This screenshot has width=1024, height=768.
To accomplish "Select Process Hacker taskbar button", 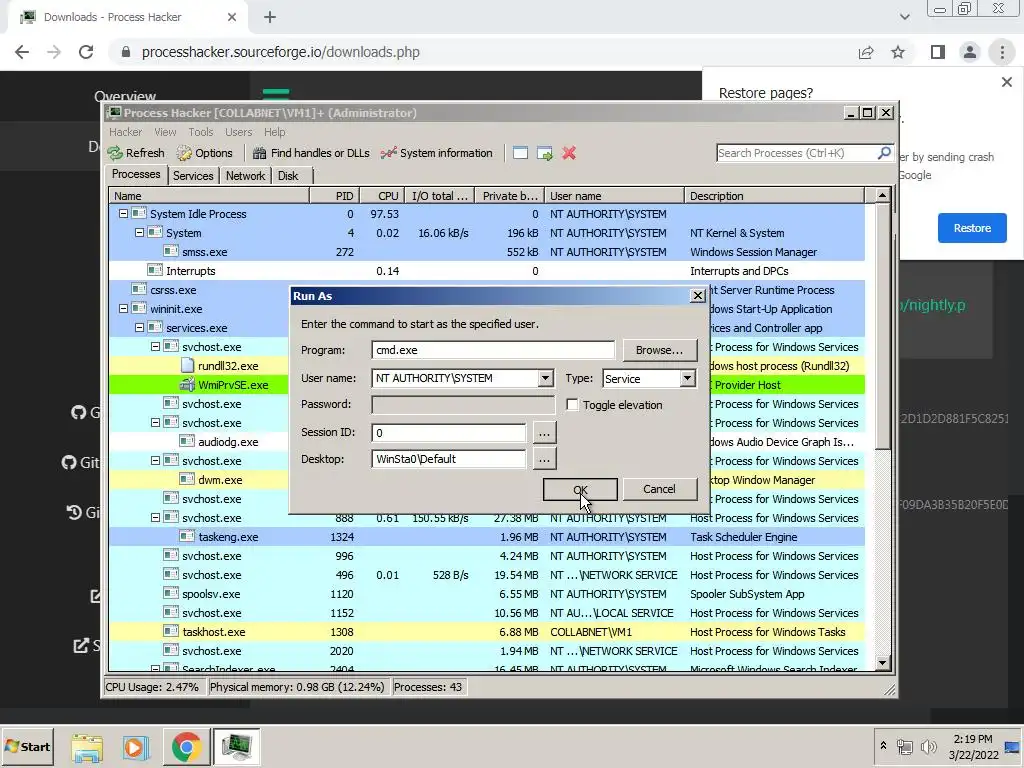I will [236, 747].
